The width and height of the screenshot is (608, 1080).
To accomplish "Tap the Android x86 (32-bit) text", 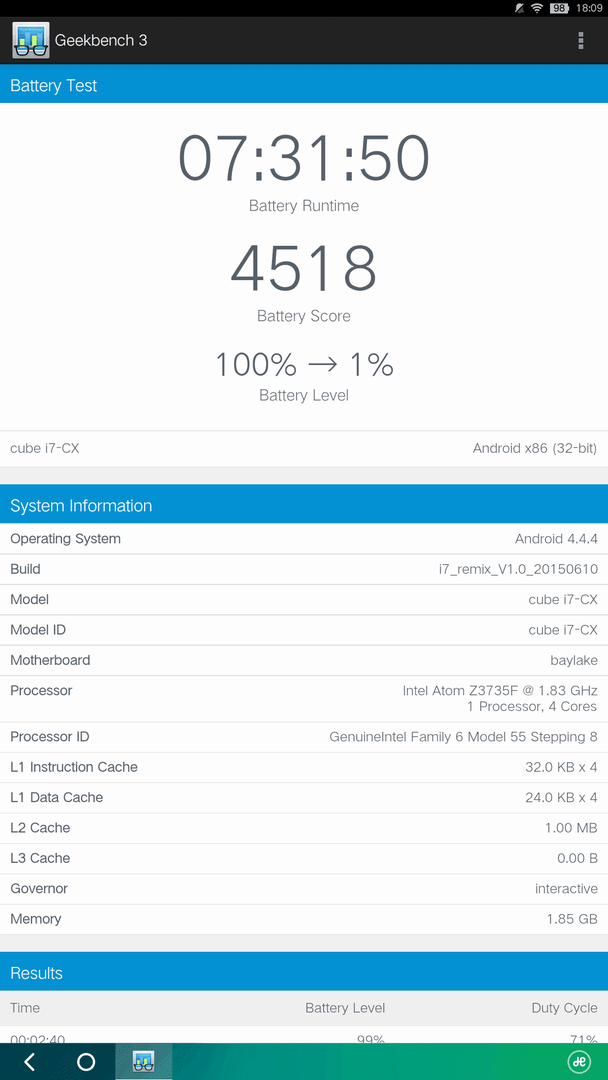I will (535, 448).
